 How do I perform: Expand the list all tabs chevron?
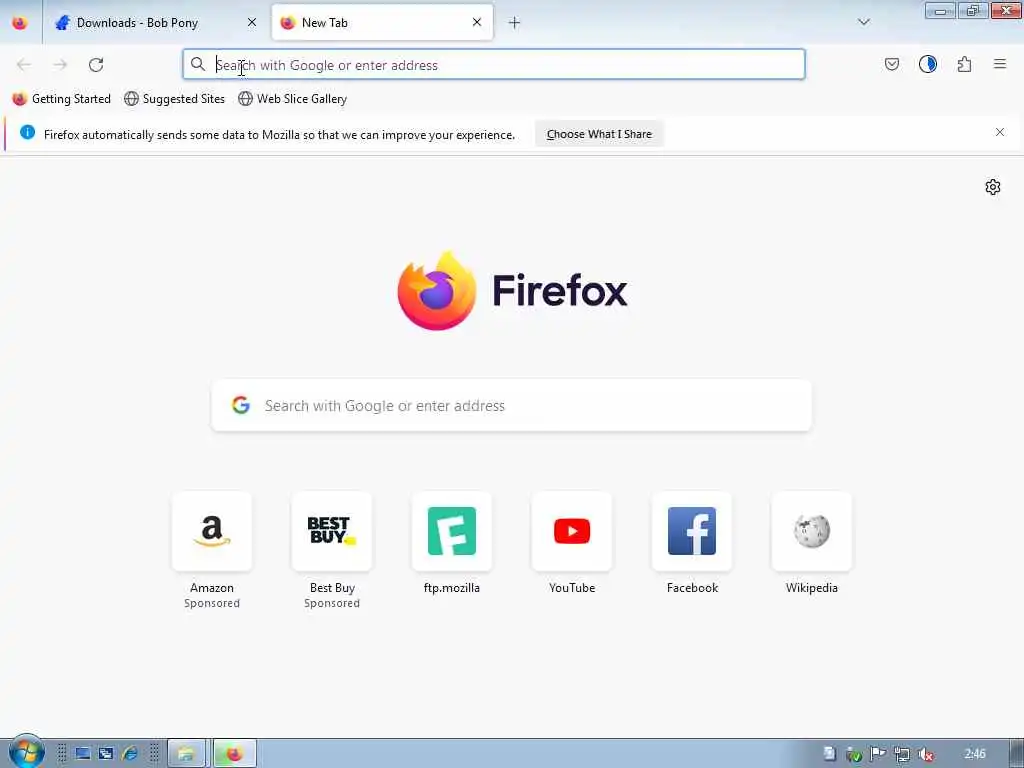point(863,22)
